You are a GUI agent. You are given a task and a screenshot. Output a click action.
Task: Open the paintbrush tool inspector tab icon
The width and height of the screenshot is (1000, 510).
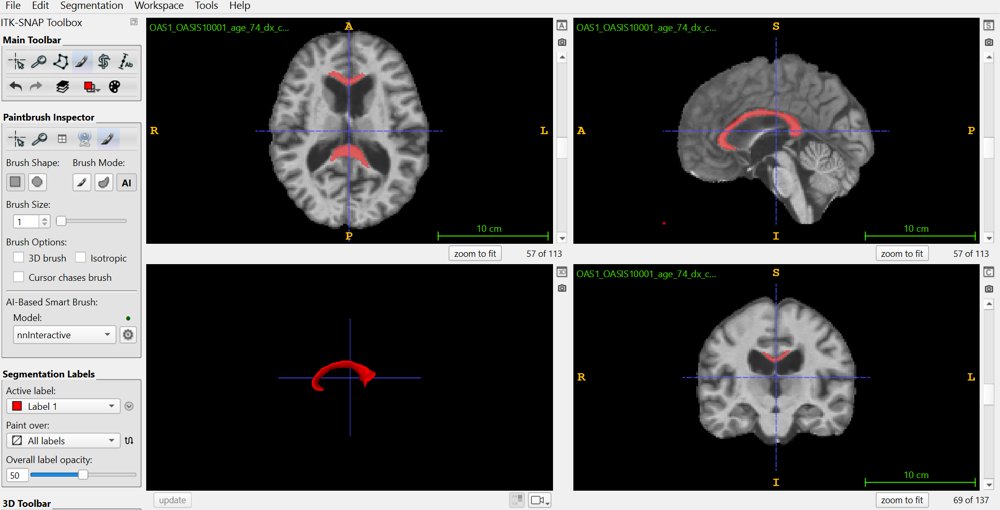coord(108,138)
